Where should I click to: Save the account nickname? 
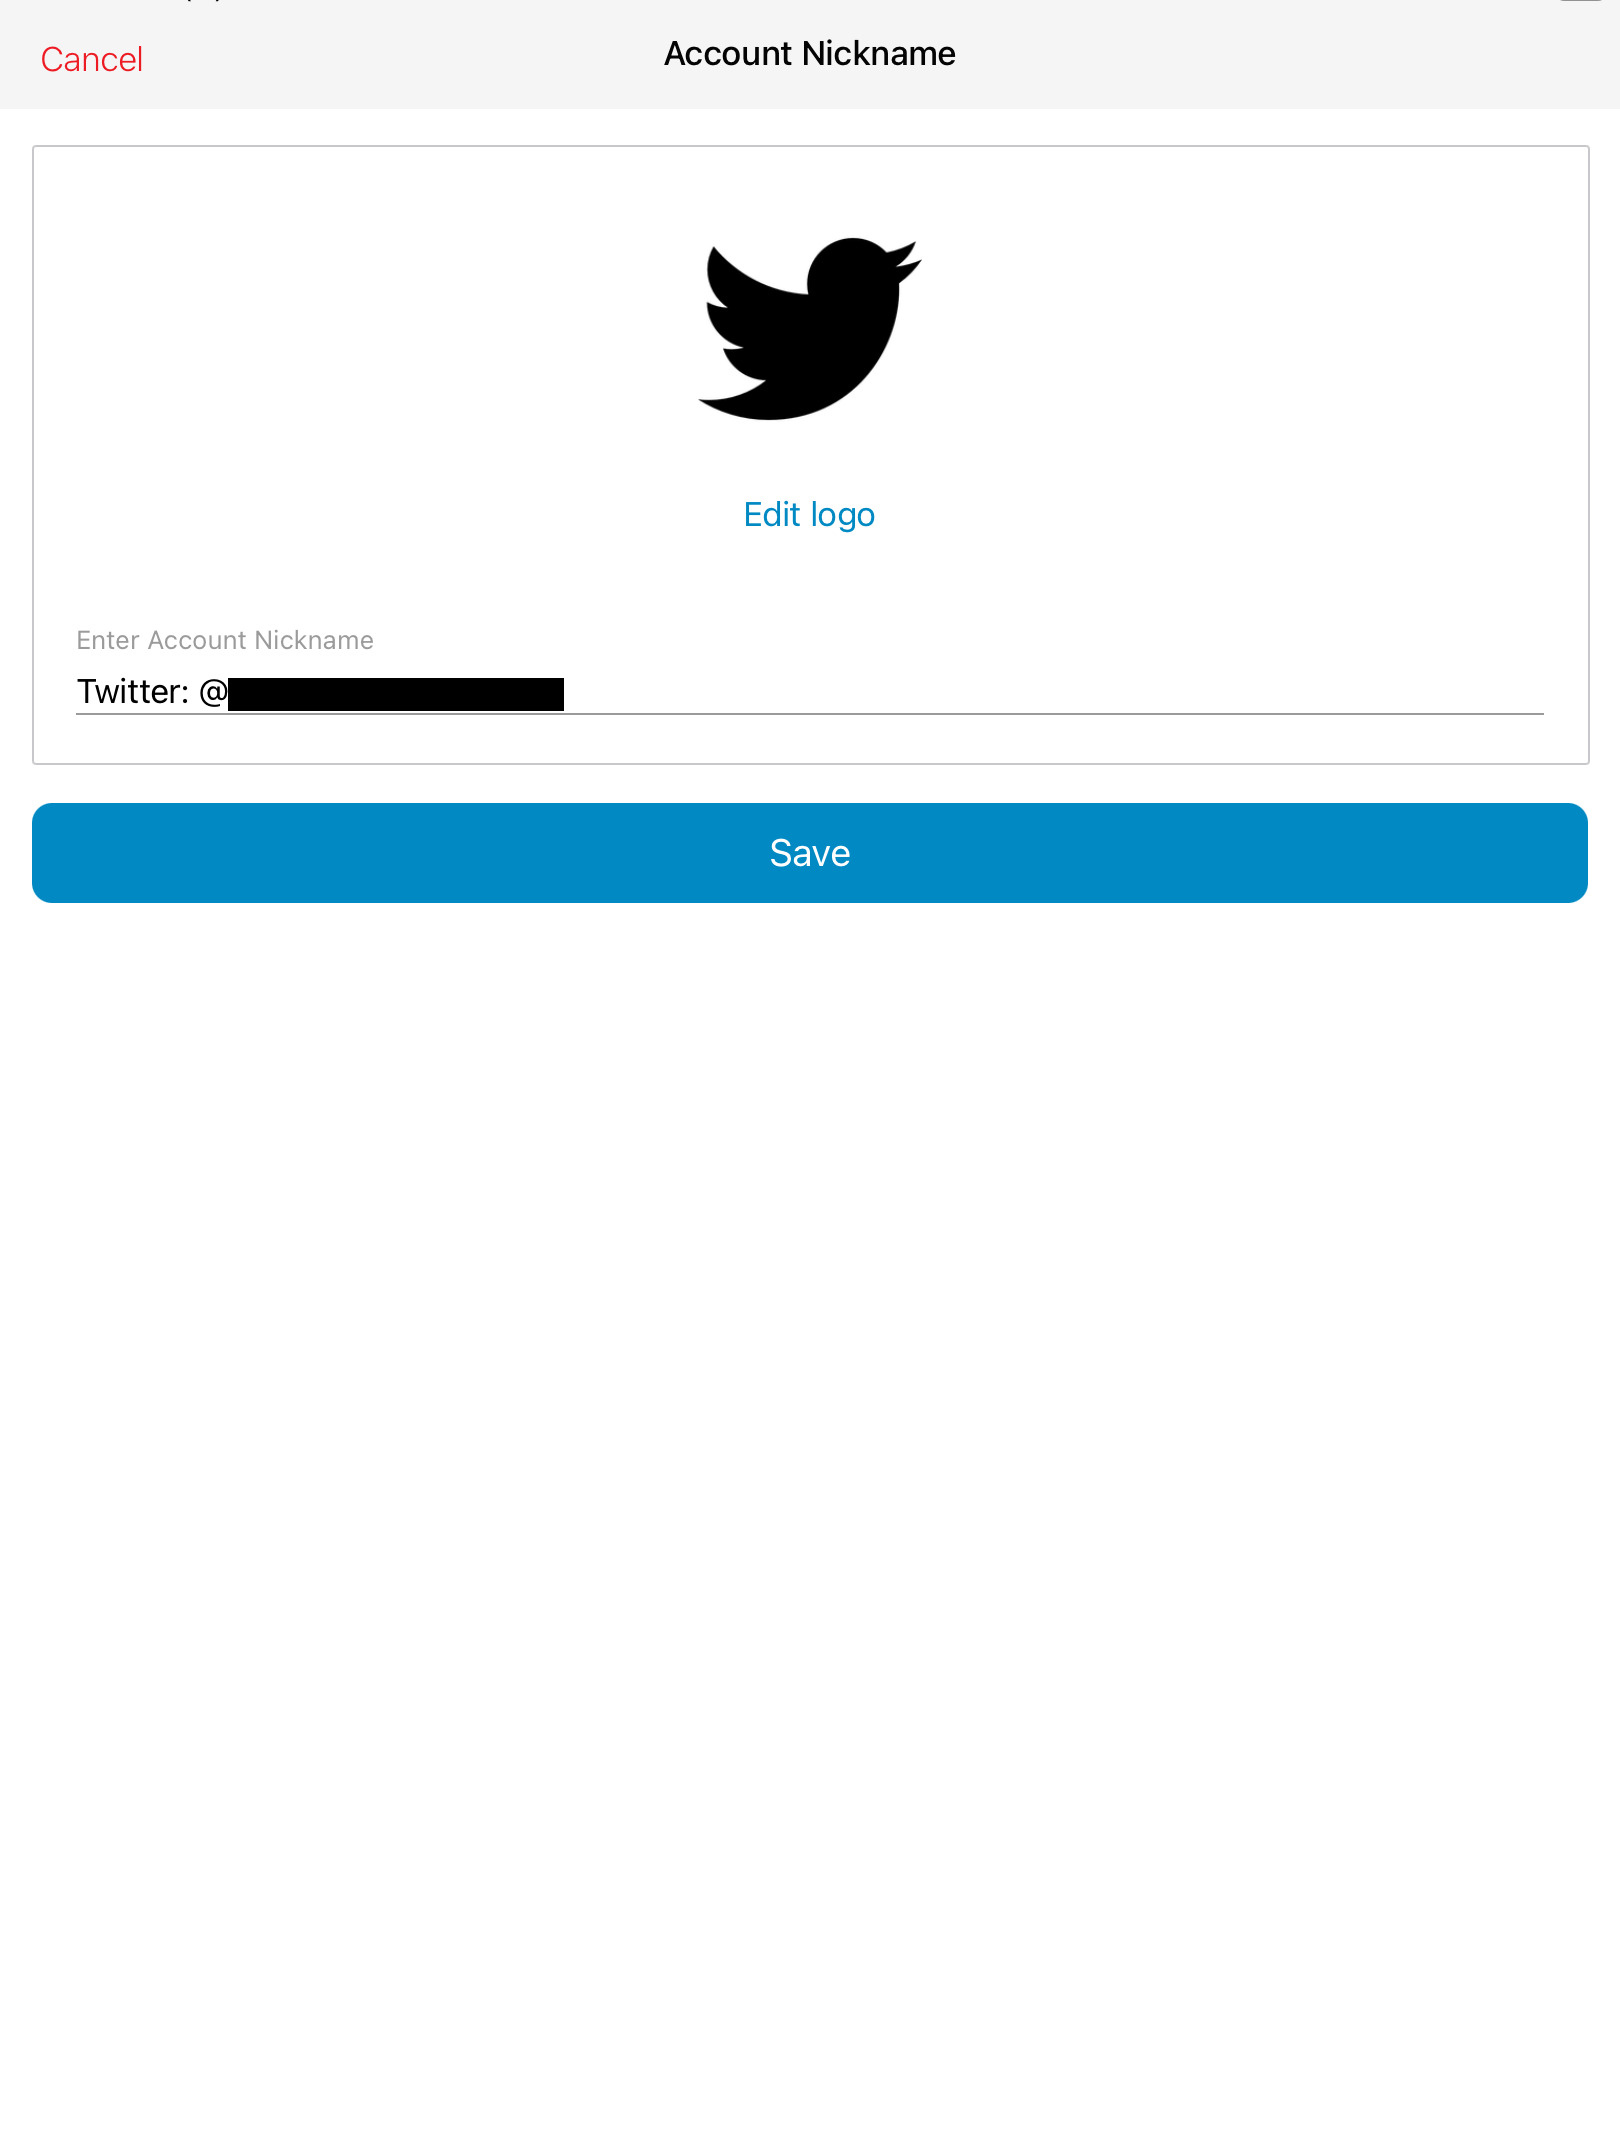810,853
